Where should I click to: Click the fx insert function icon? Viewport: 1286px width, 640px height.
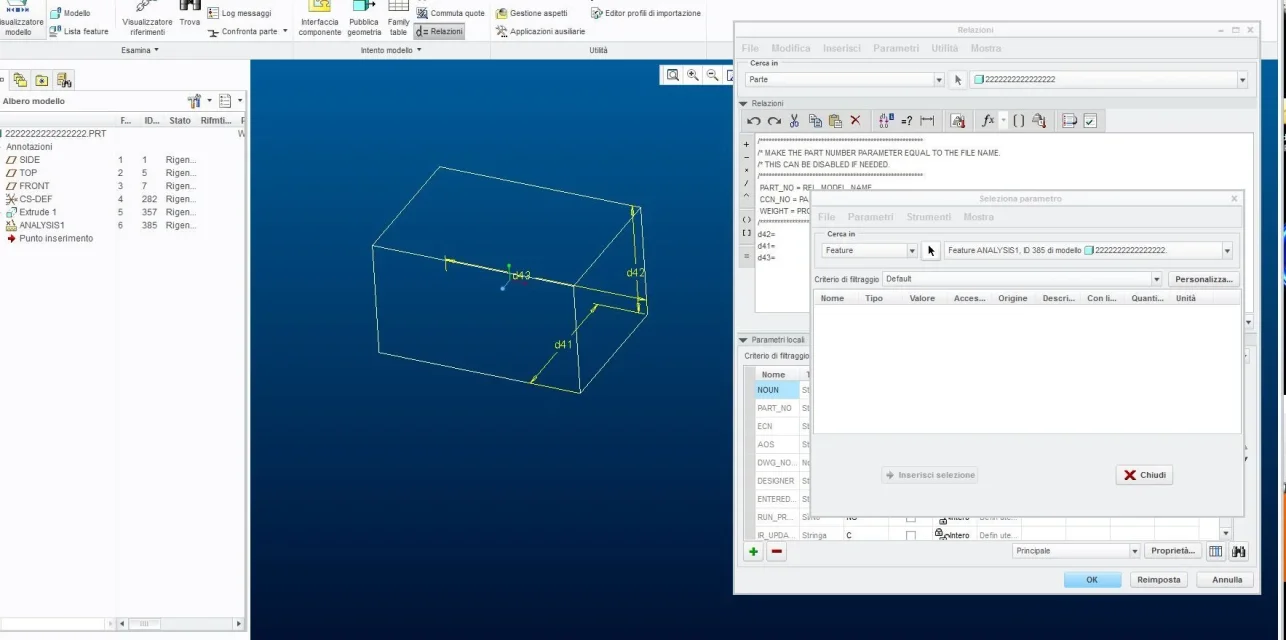tap(988, 121)
